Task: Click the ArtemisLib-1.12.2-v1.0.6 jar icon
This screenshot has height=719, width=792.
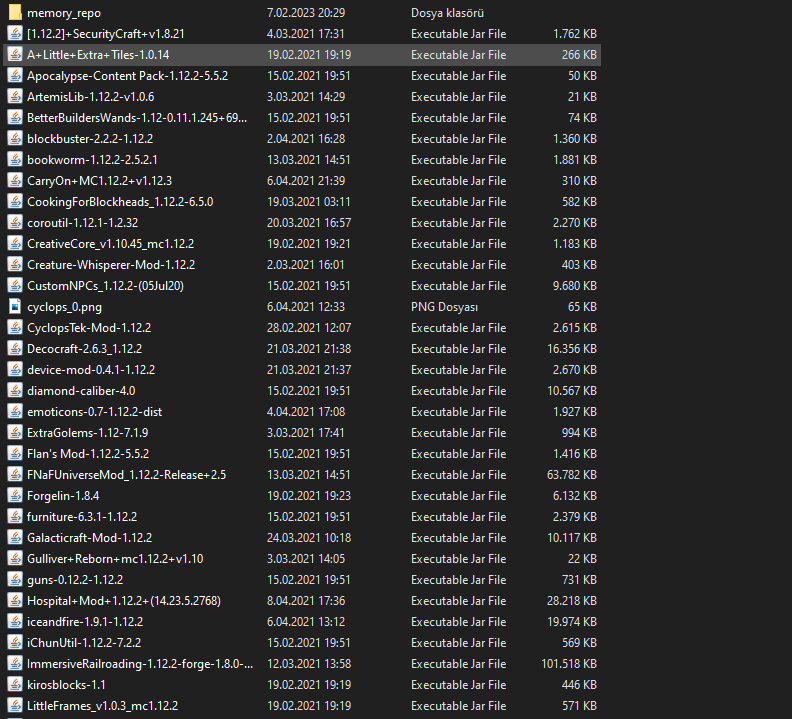Action: coord(15,97)
